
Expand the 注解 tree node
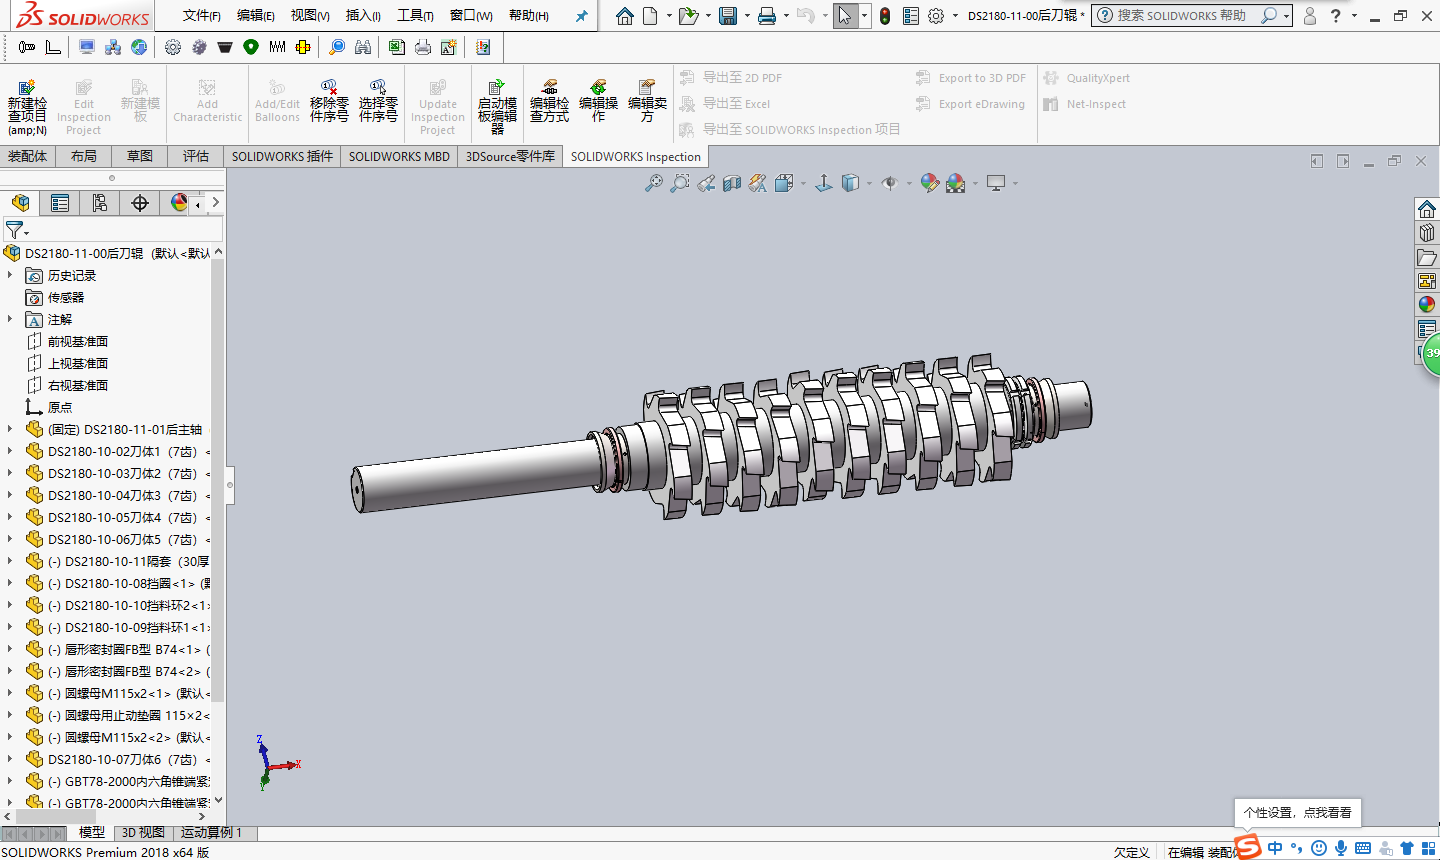pyautogui.click(x=10, y=319)
